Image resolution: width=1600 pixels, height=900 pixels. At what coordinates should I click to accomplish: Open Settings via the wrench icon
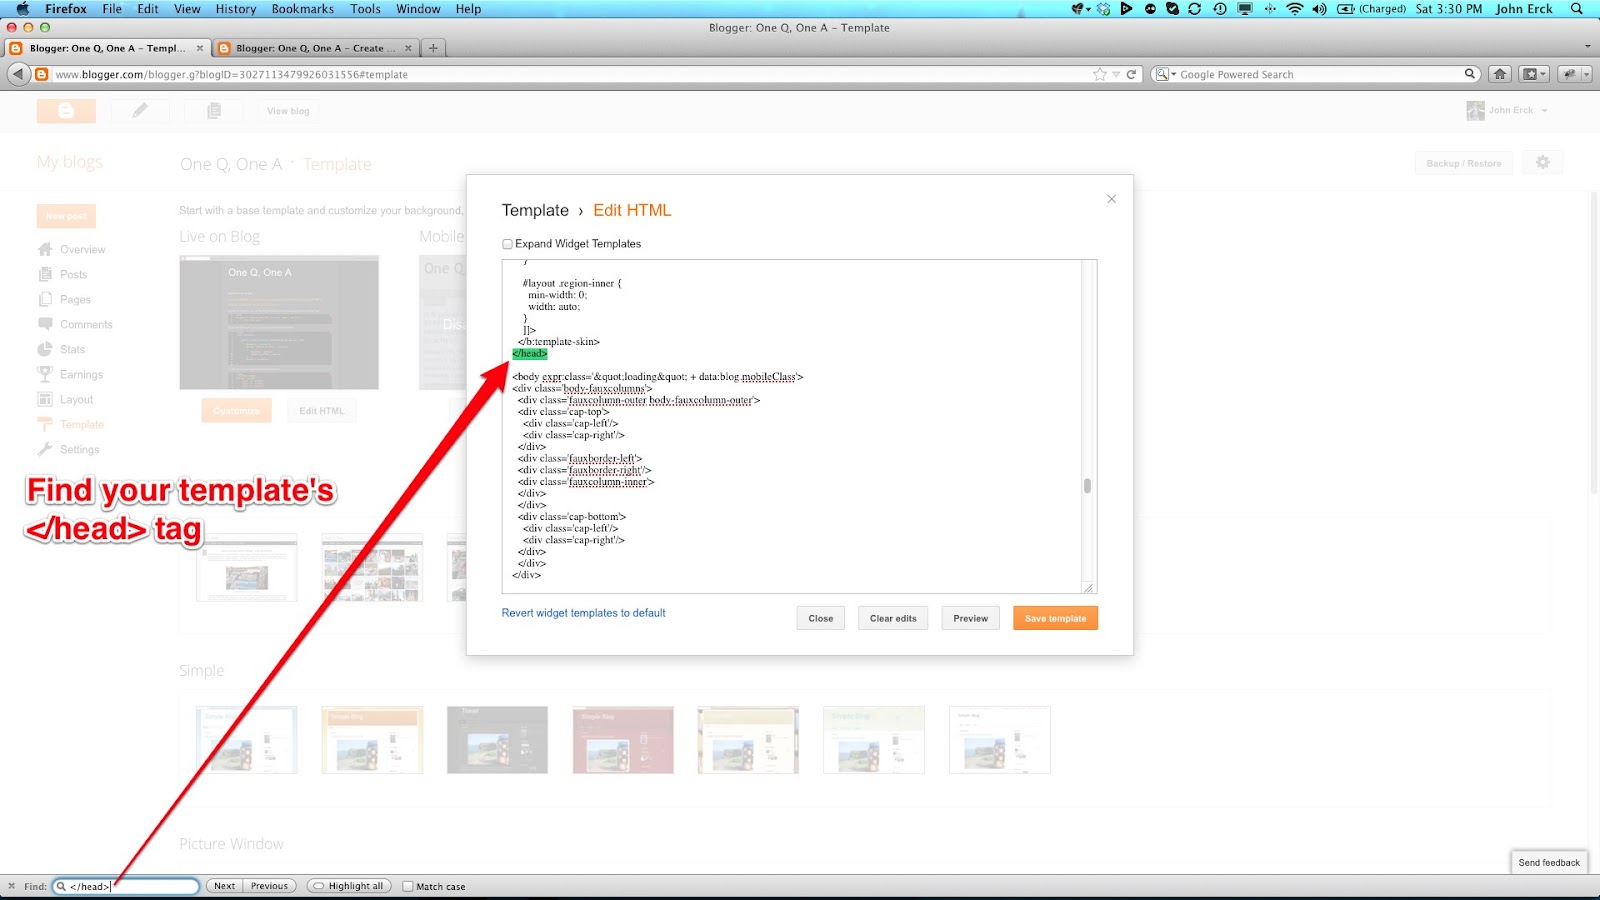(x=46, y=449)
